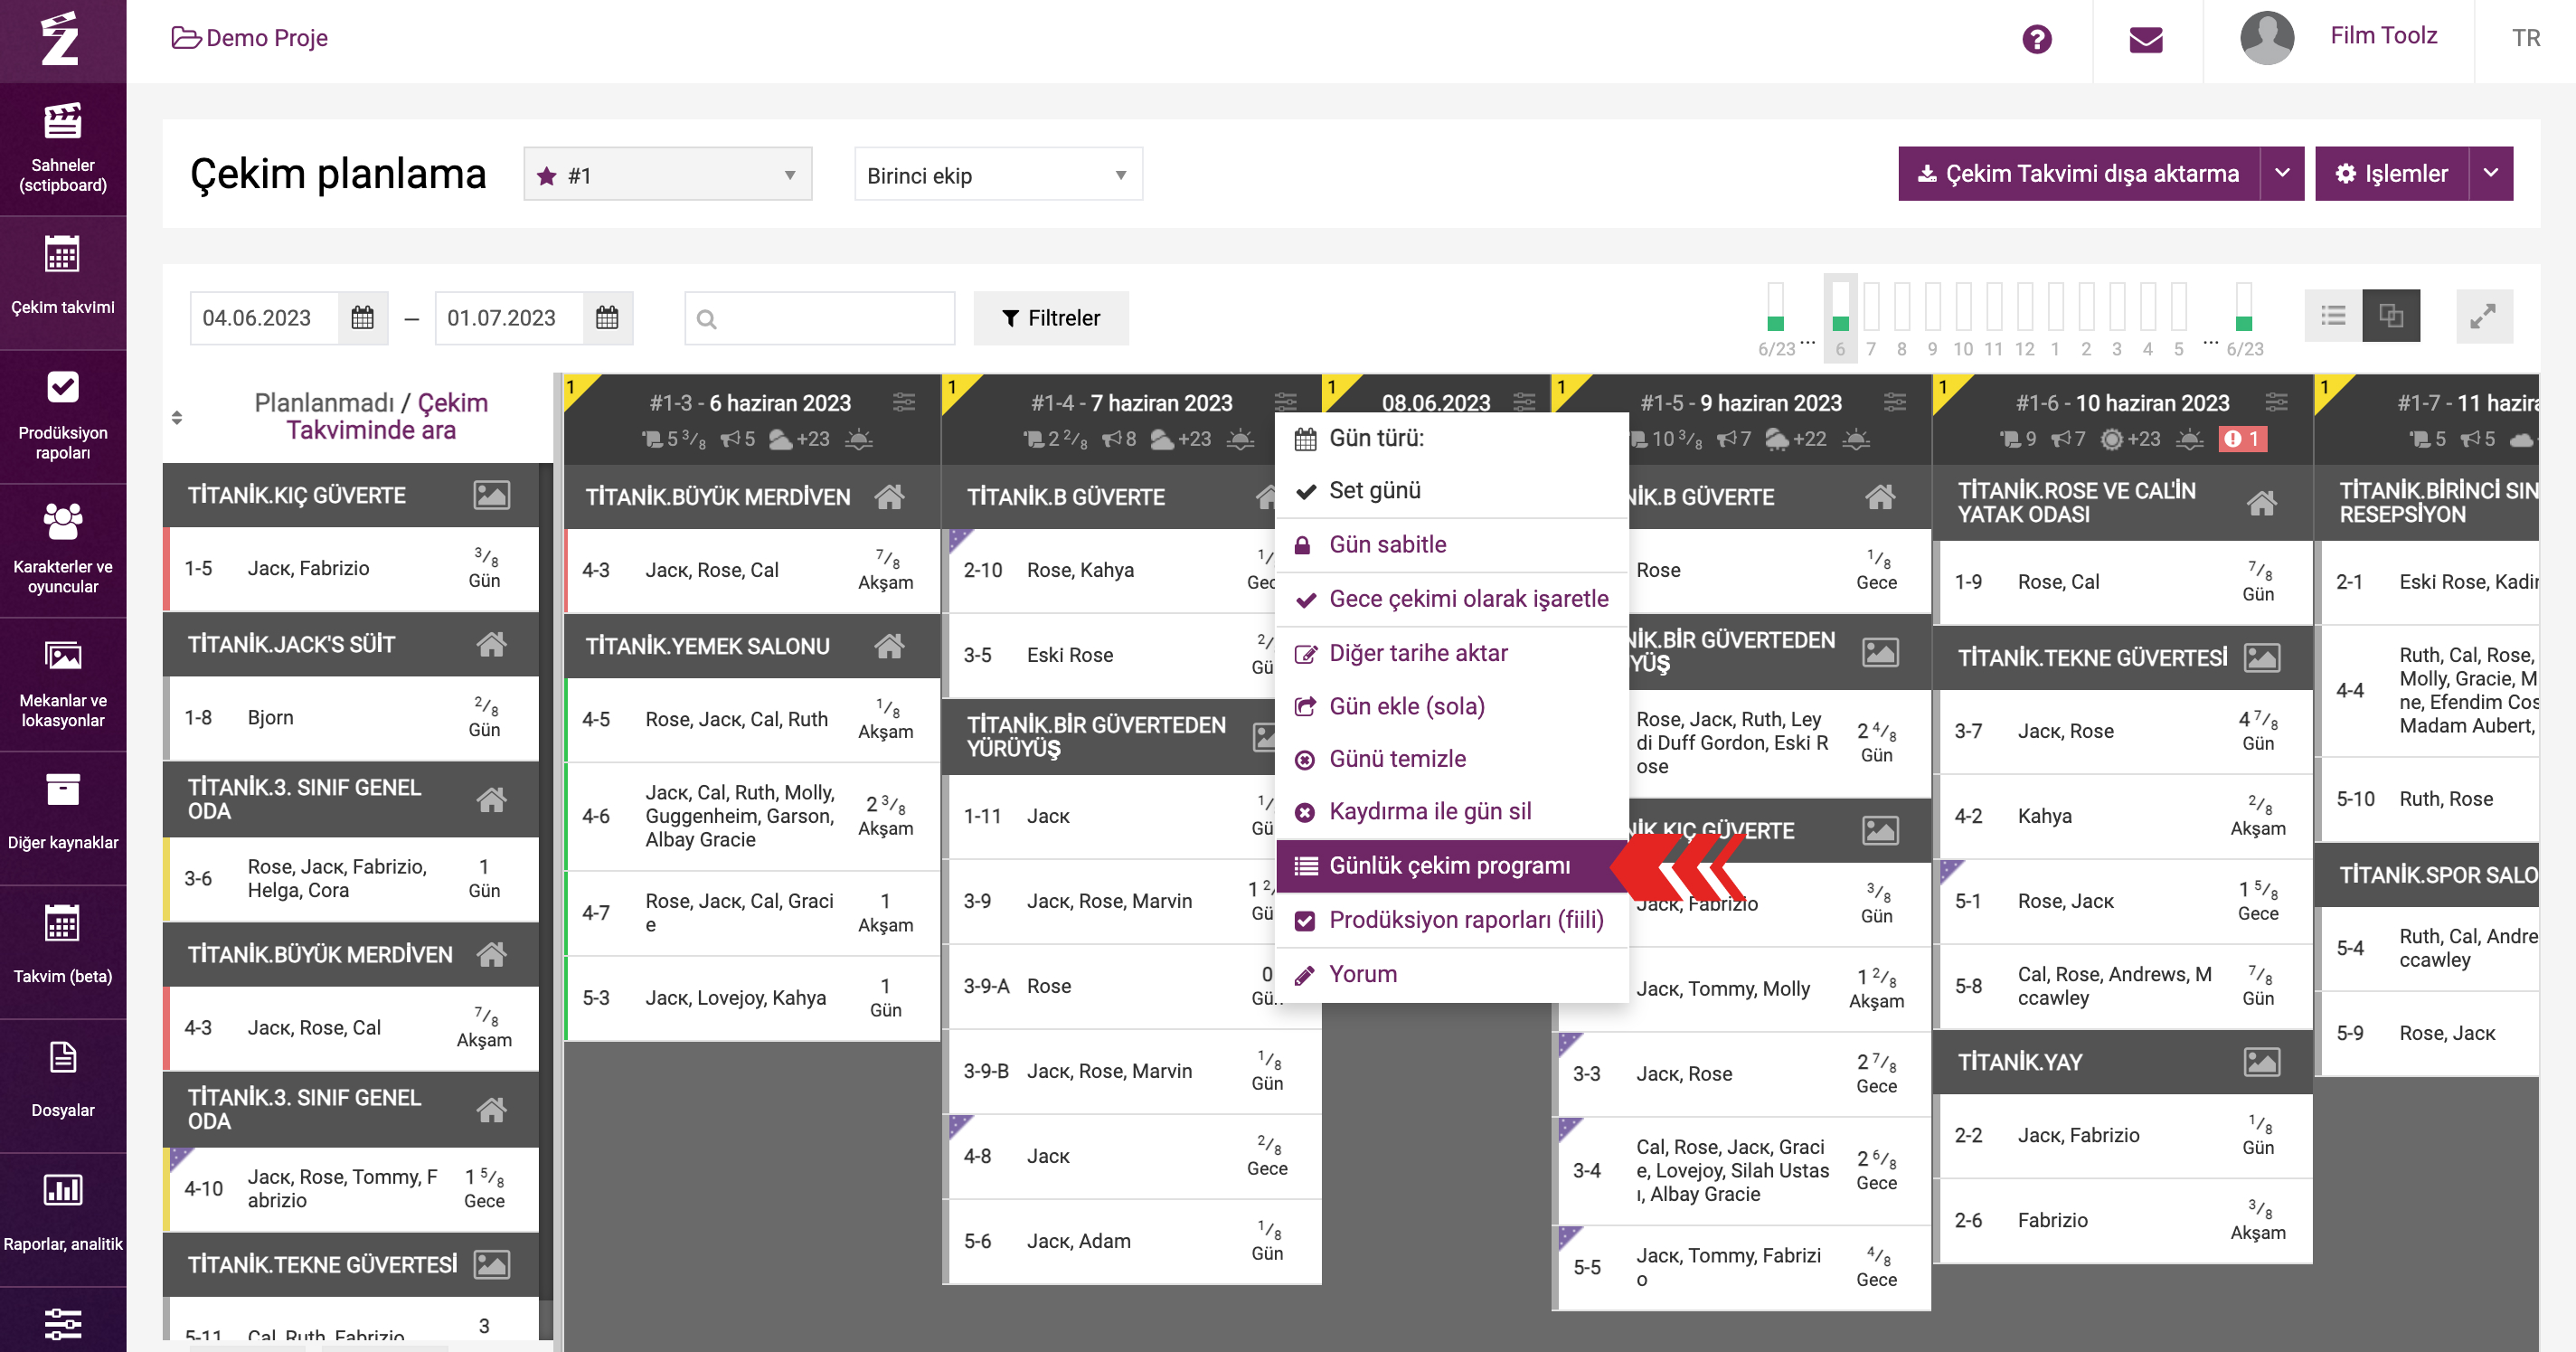Focus the schedule search field
The width and height of the screenshot is (2576, 1352).
pos(820,318)
